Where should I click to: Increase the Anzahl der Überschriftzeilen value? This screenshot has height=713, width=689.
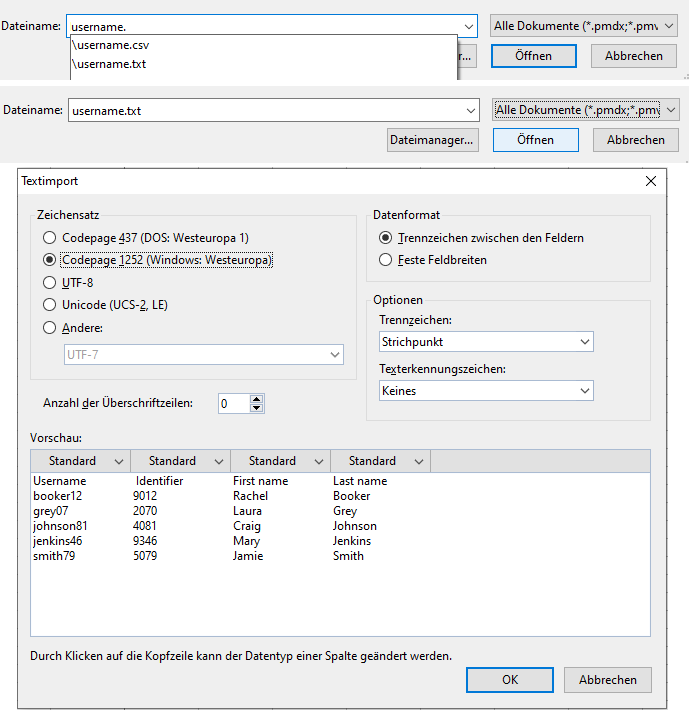click(257, 399)
